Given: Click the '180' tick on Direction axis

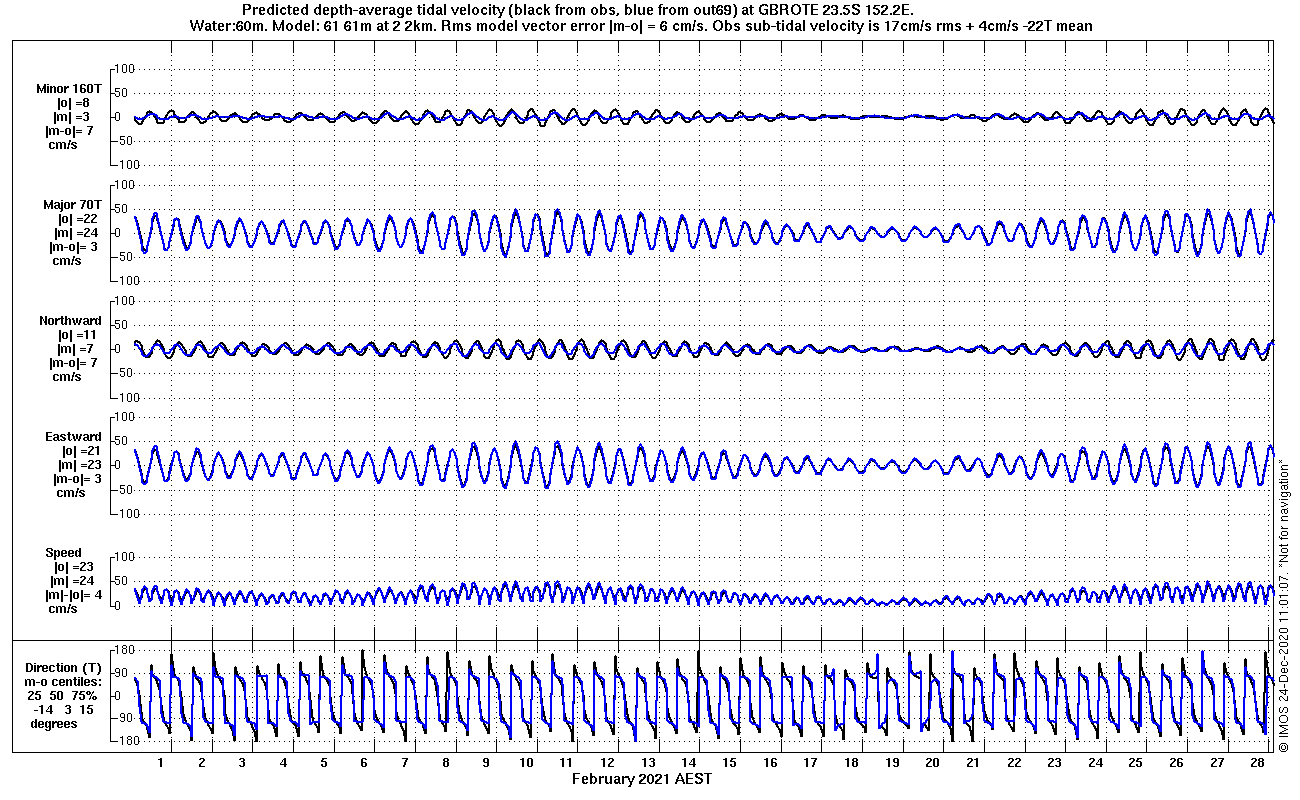Looking at the screenshot, I should pos(125,650).
